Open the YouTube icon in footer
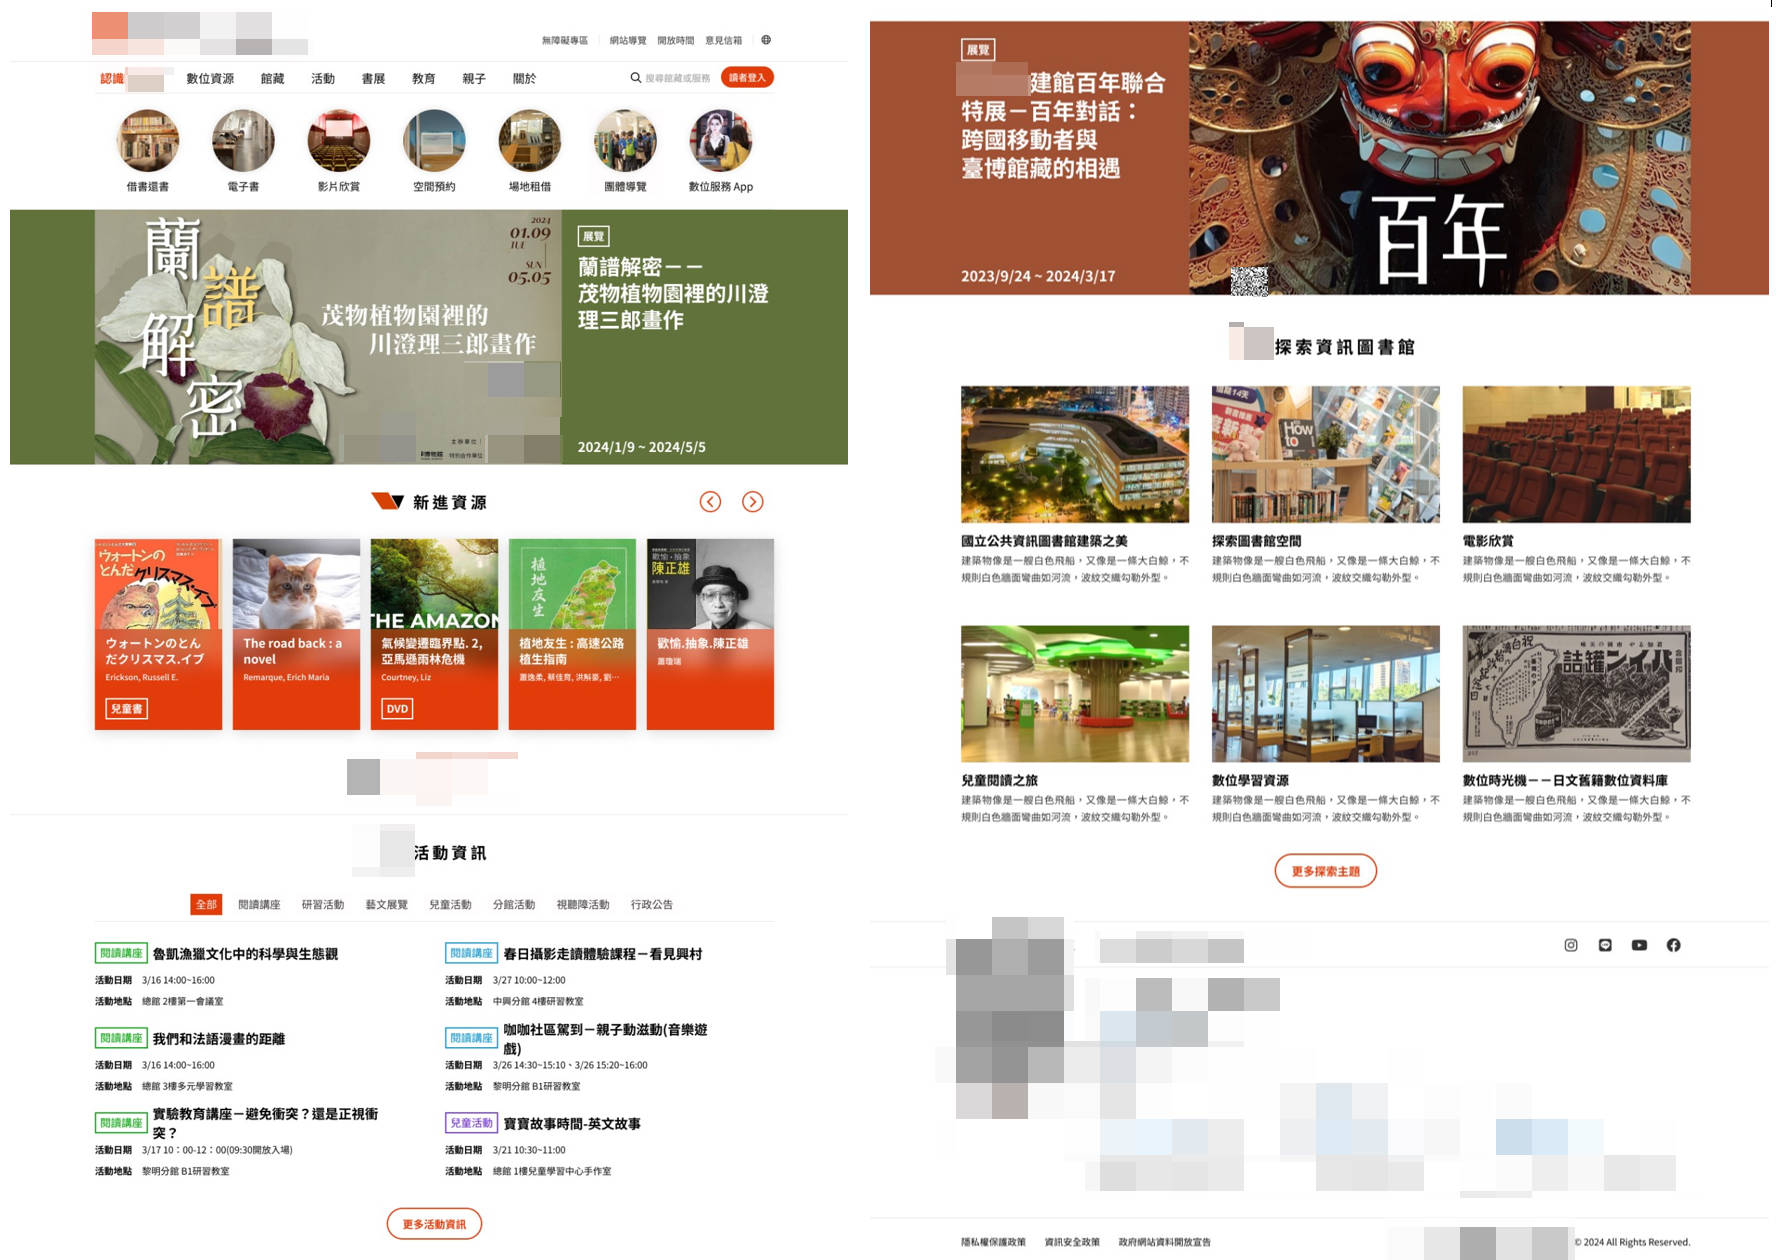This screenshot has height=1260, width=1778. tap(1639, 945)
